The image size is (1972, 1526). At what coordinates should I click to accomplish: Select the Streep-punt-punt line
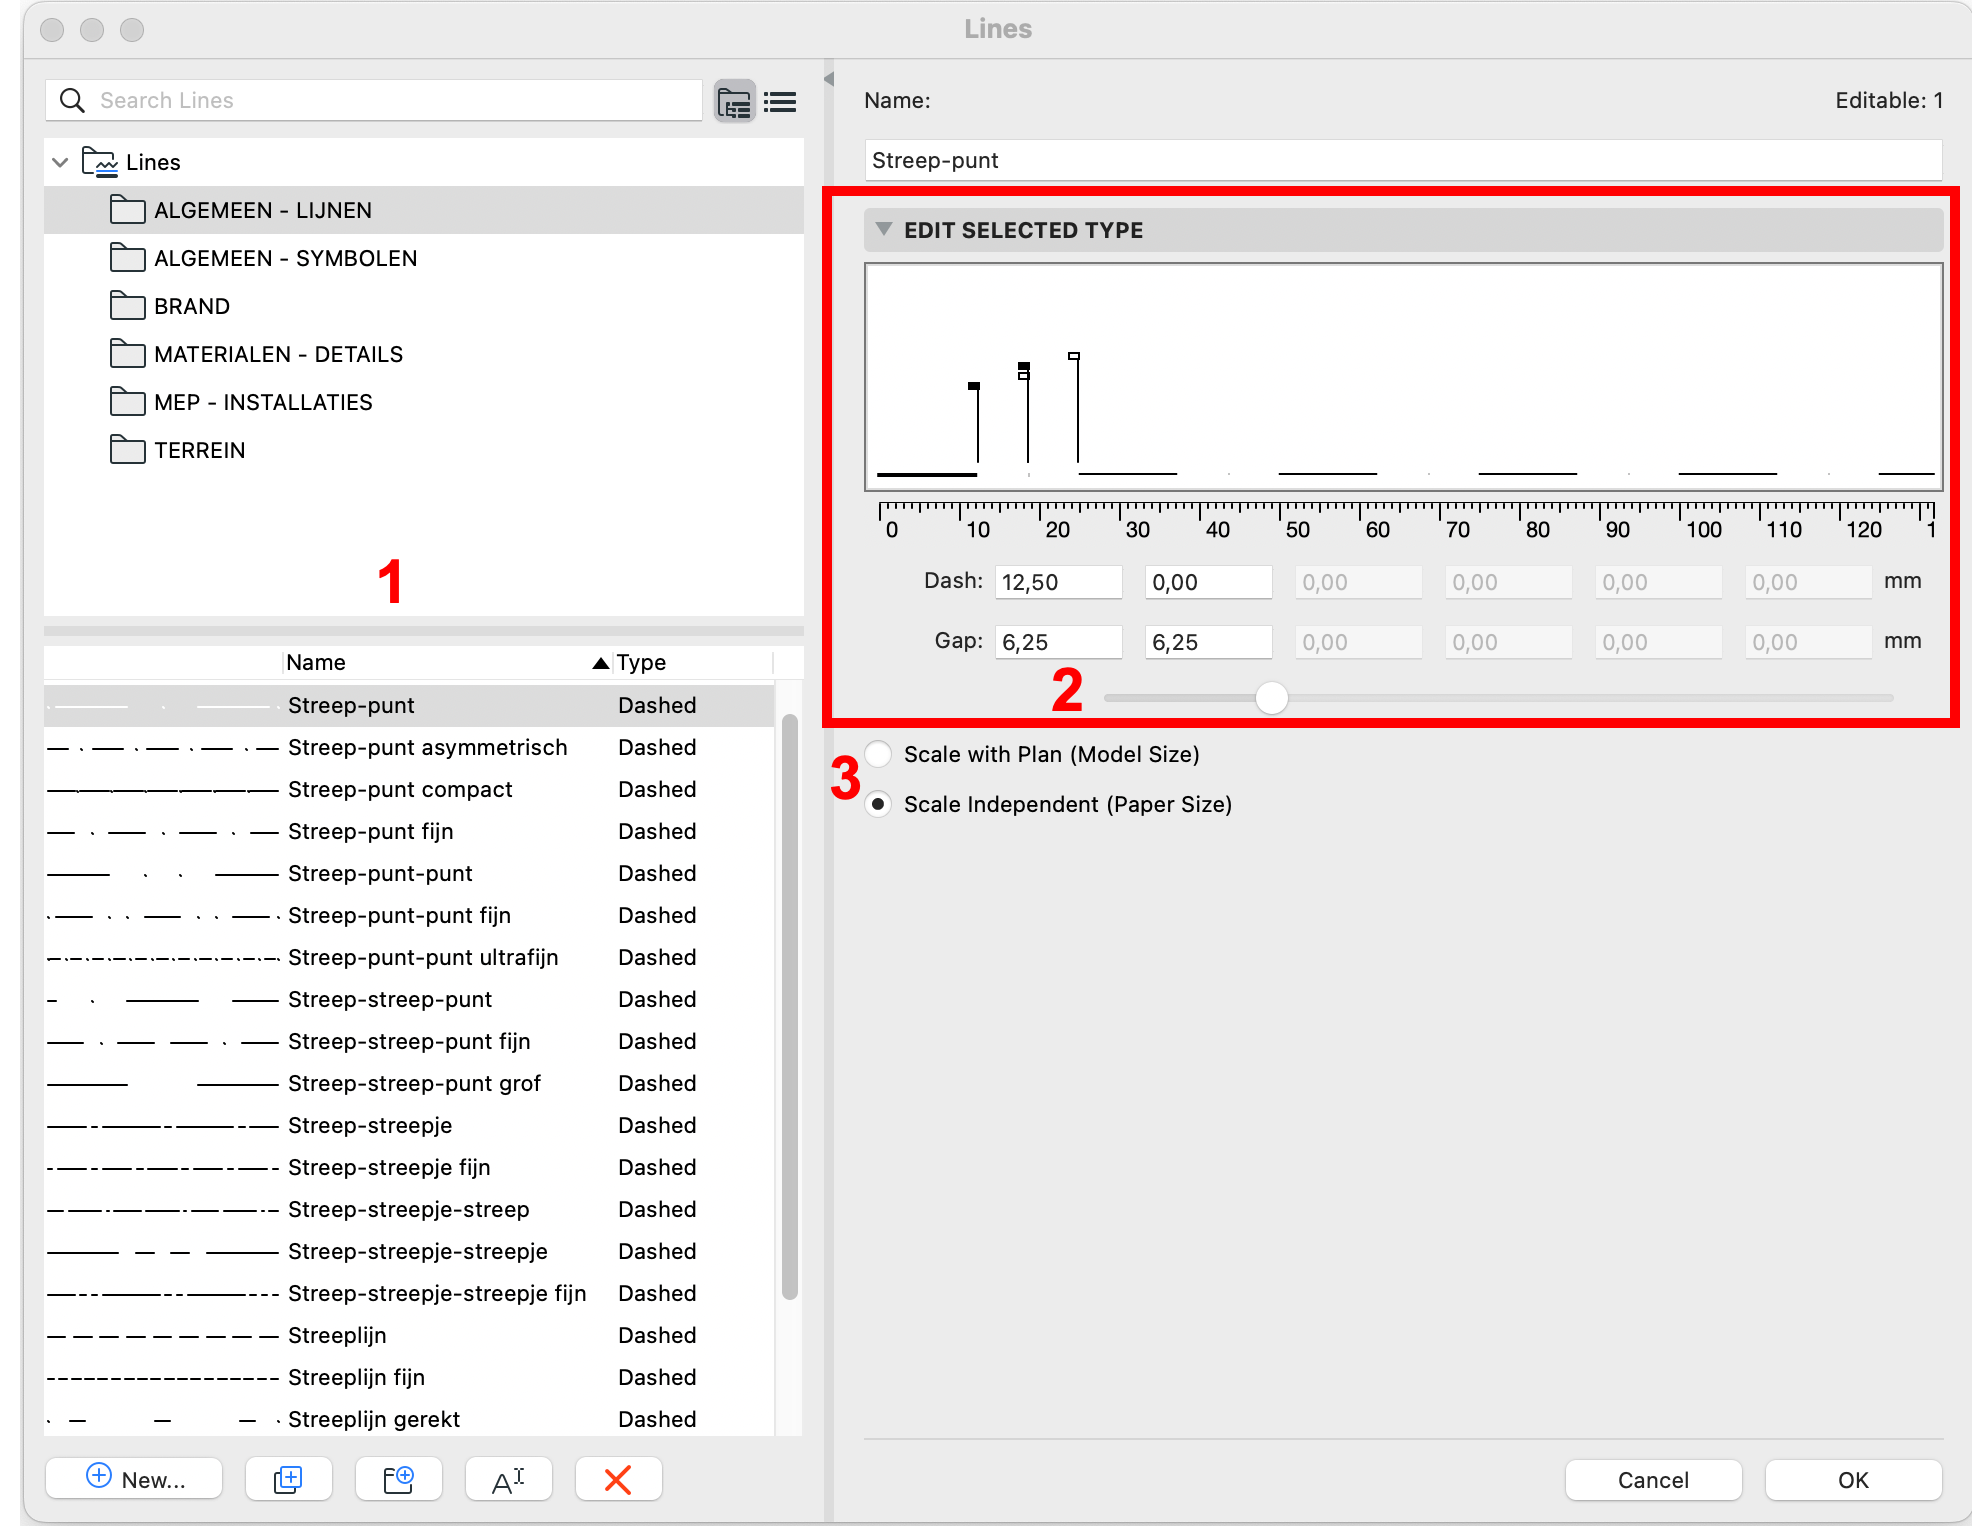409,873
